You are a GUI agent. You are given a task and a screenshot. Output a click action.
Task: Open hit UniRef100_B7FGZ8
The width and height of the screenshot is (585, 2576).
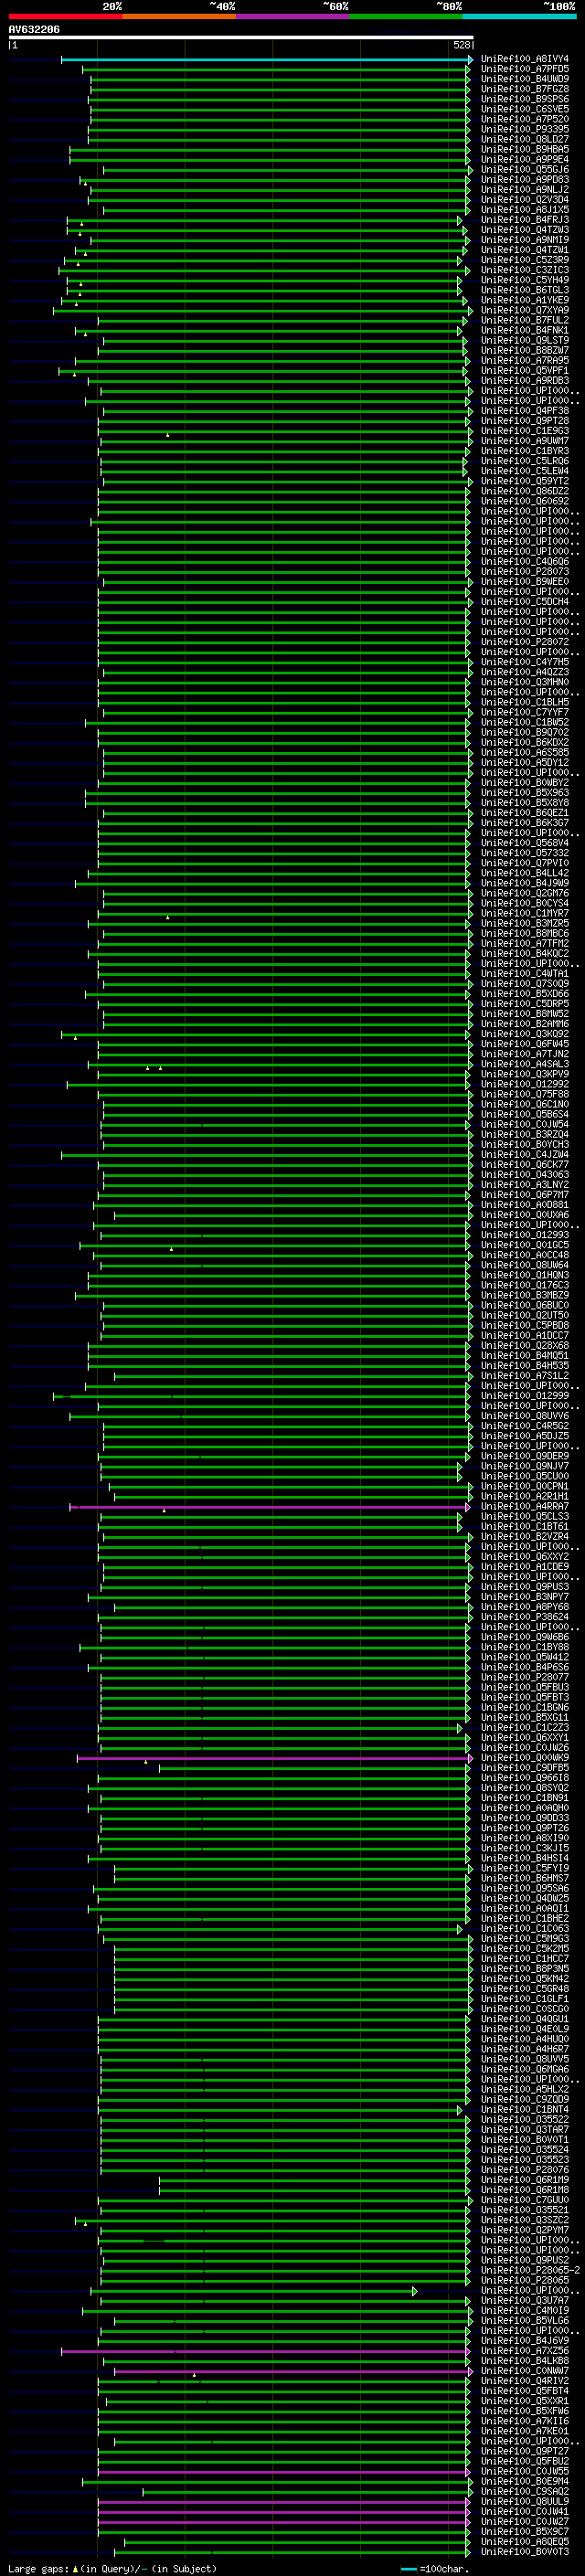tap(525, 89)
